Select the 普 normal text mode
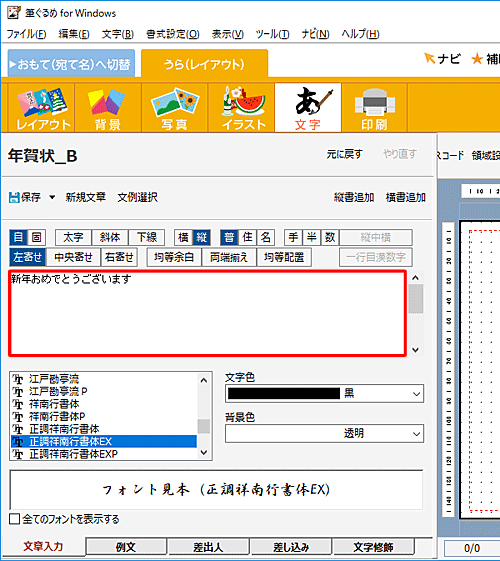Viewport: 500px width, 561px height. 229,237
